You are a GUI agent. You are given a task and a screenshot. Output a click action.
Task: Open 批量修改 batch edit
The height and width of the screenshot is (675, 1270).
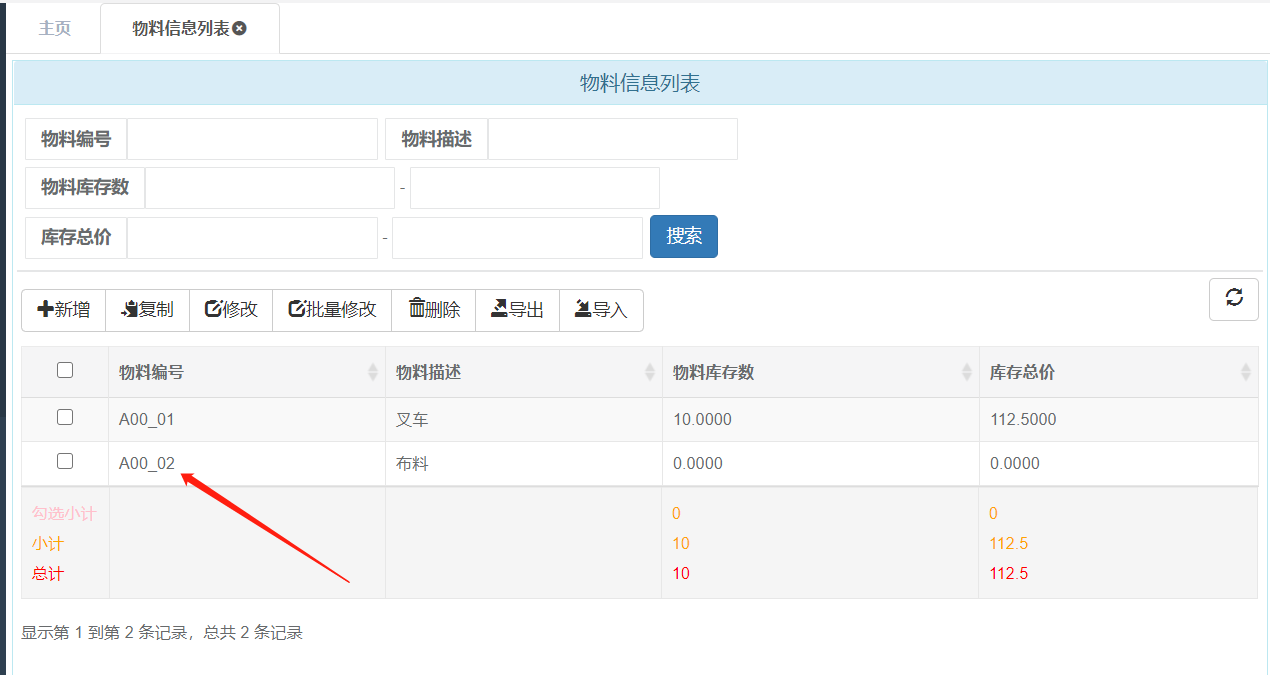[x=332, y=310]
